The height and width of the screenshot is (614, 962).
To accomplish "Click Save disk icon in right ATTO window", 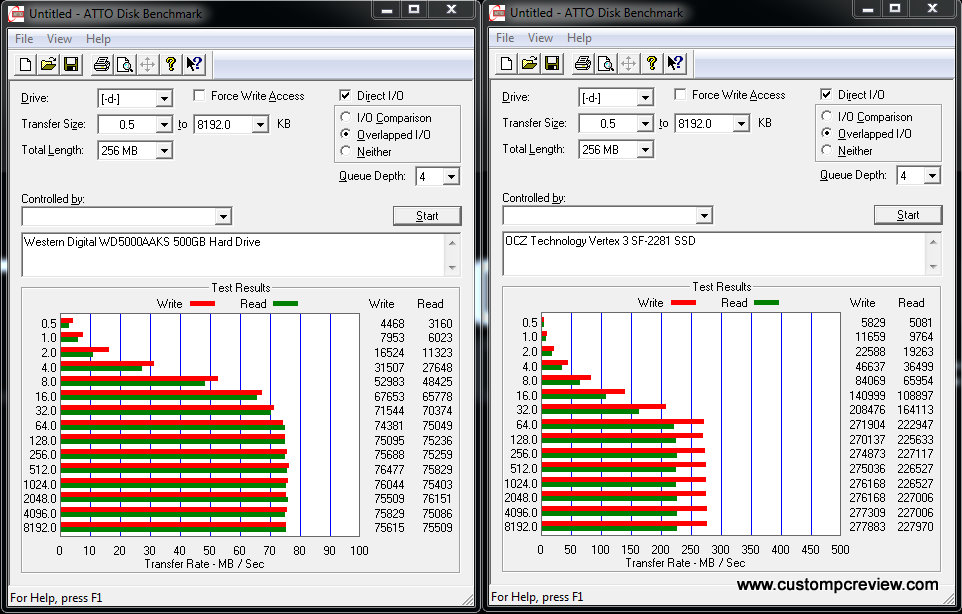I will tap(552, 63).
